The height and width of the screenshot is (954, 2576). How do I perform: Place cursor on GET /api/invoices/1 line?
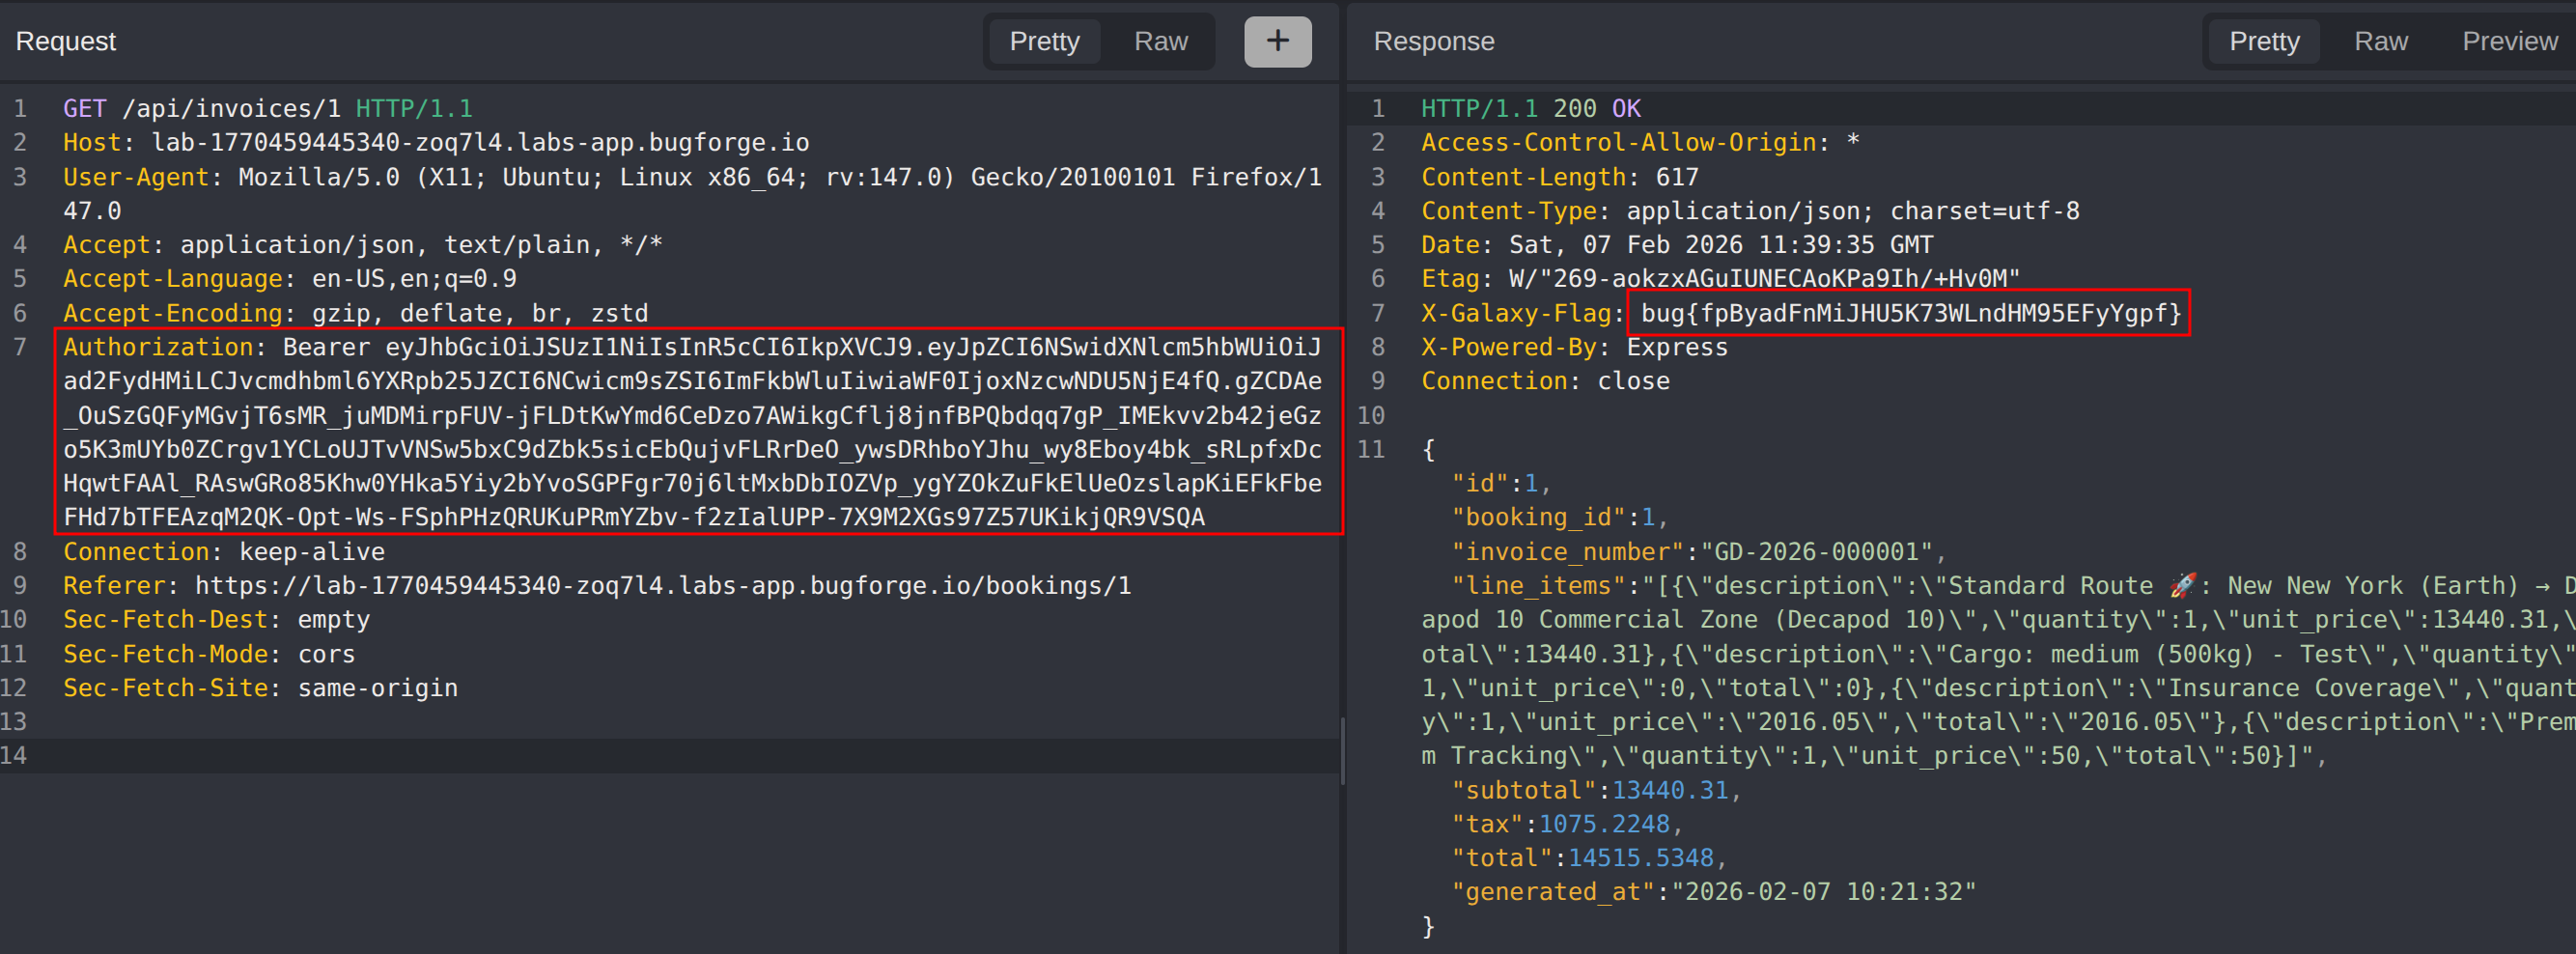[x=267, y=109]
